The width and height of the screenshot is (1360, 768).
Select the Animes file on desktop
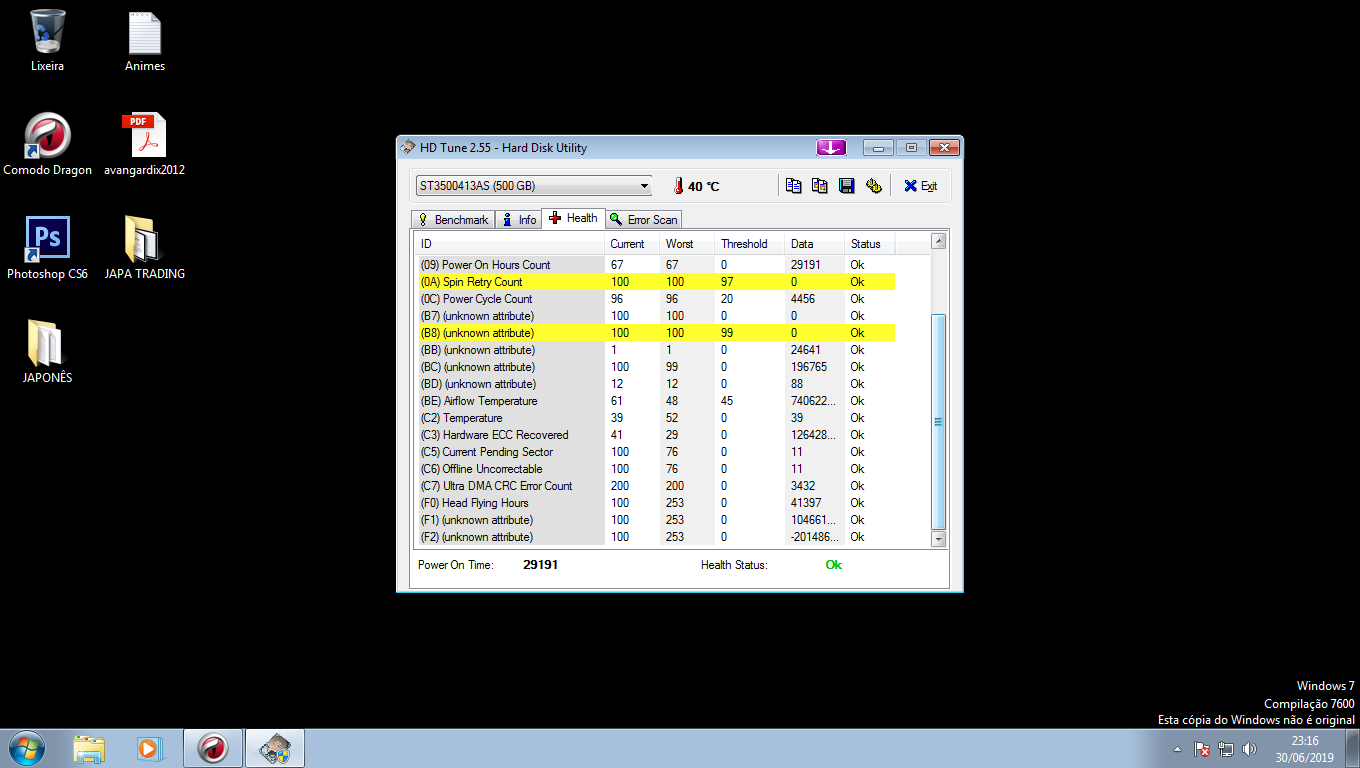coord(145,41)
